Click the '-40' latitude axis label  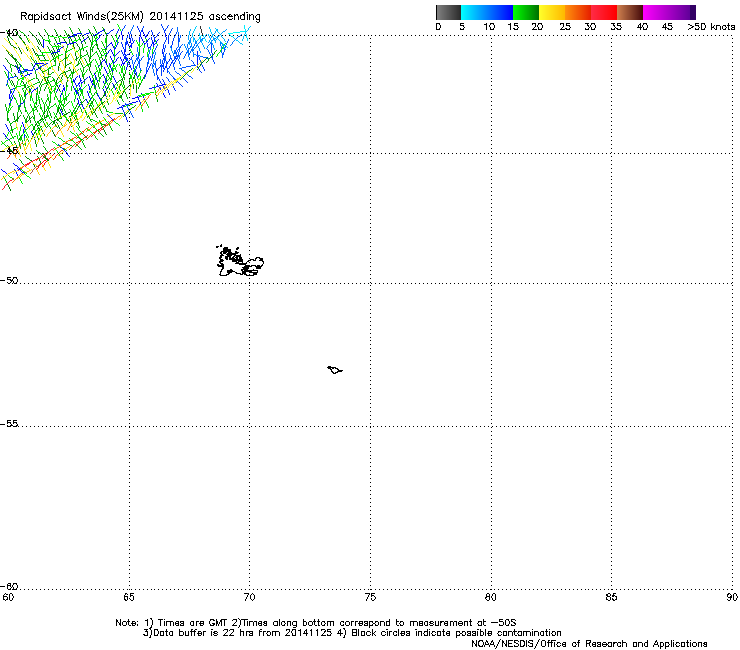9,33
